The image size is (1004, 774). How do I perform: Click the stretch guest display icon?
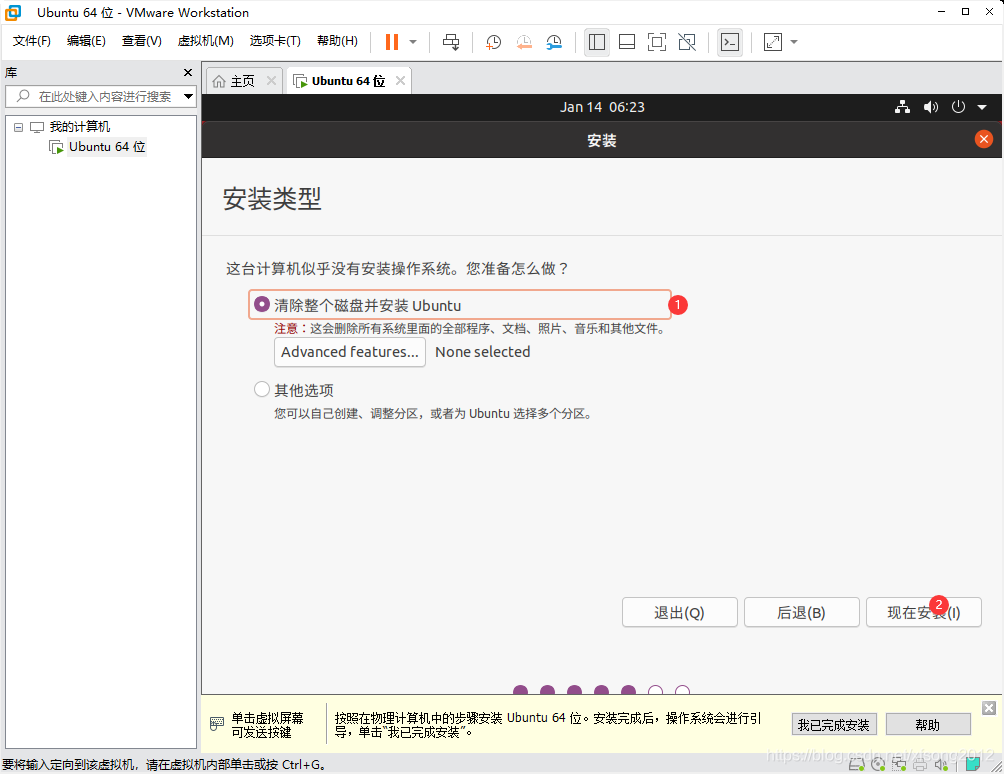tap(773, 42)
